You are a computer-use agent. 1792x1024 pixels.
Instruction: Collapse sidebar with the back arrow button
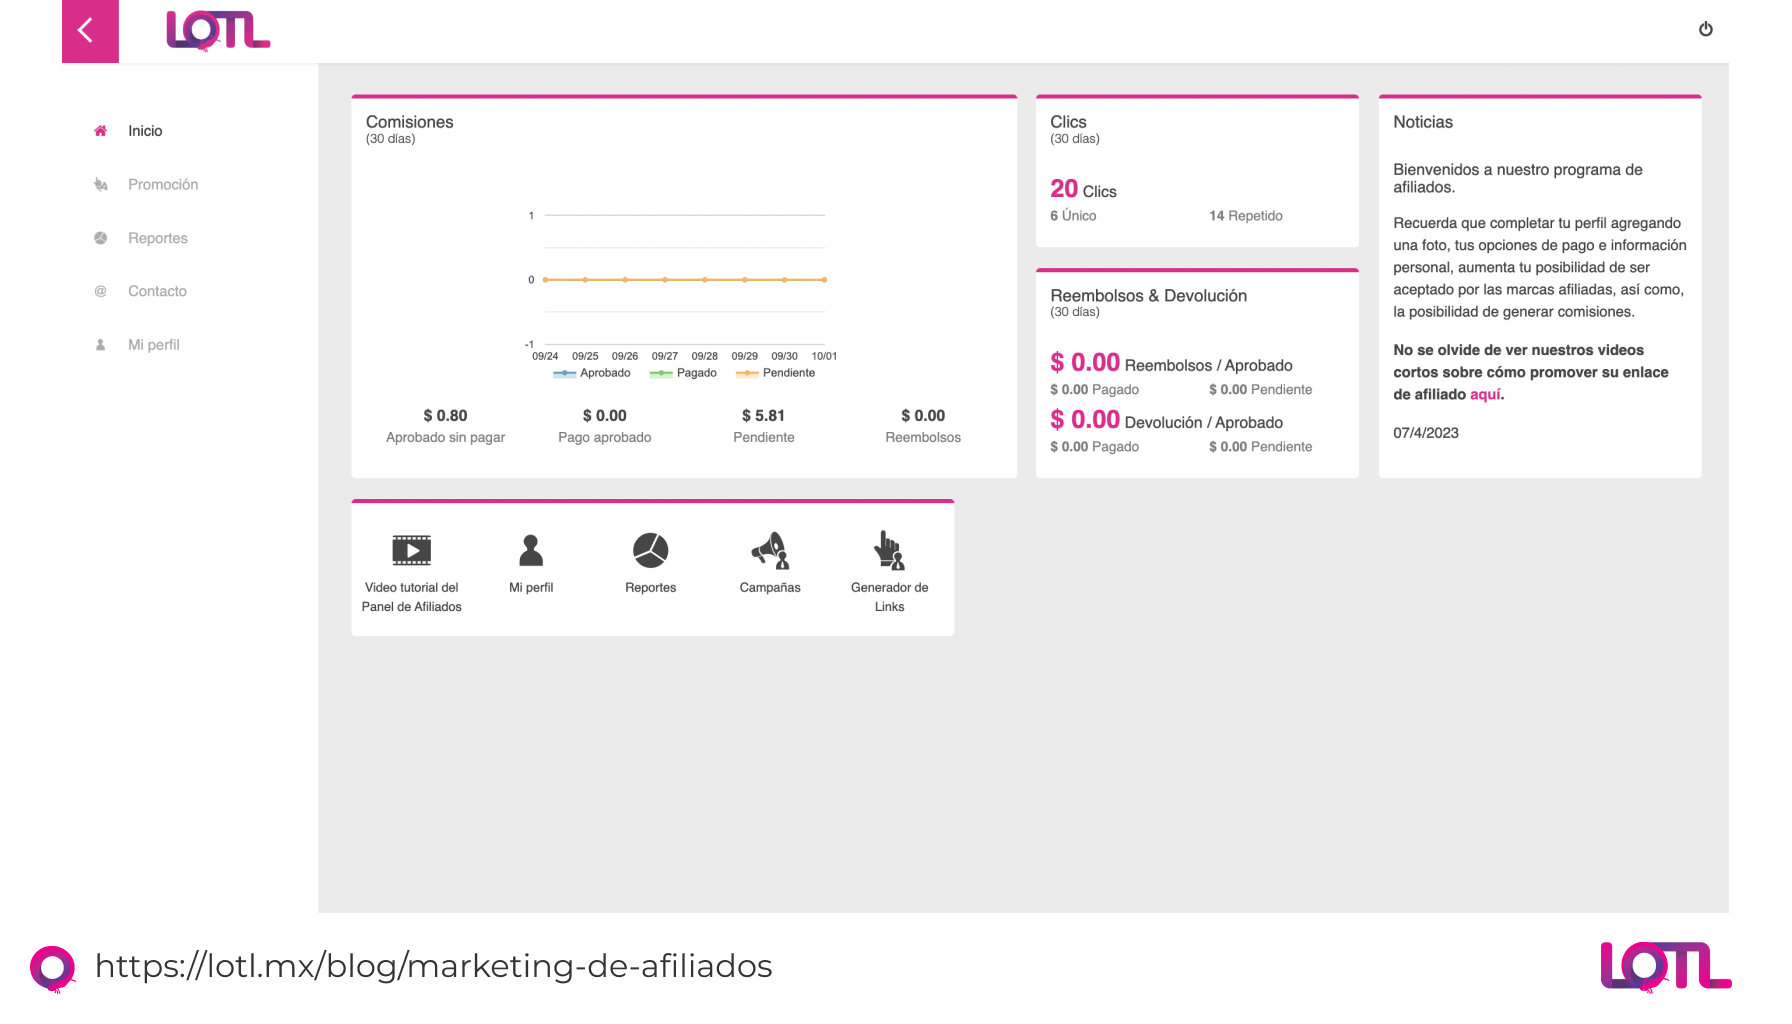(x=90, y=31)
